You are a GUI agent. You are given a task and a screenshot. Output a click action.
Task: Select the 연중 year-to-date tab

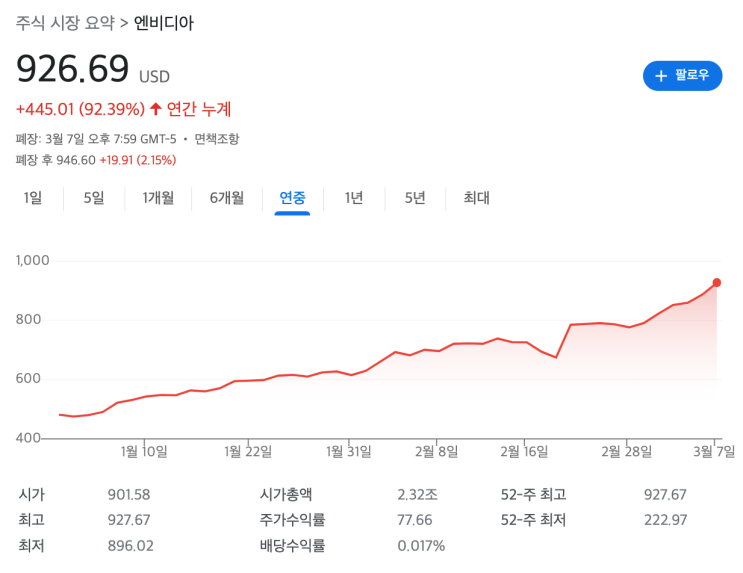292,198
